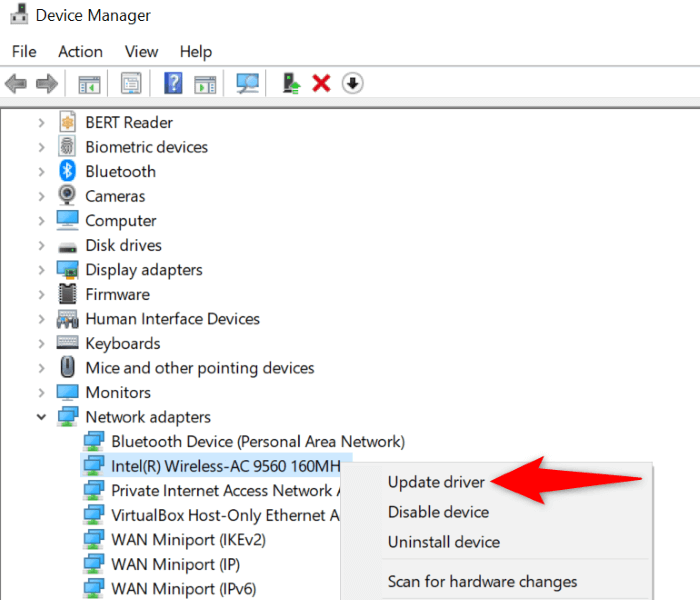
Task: Select Private Internet Access Network adapter
Action: tap(226, 491)
